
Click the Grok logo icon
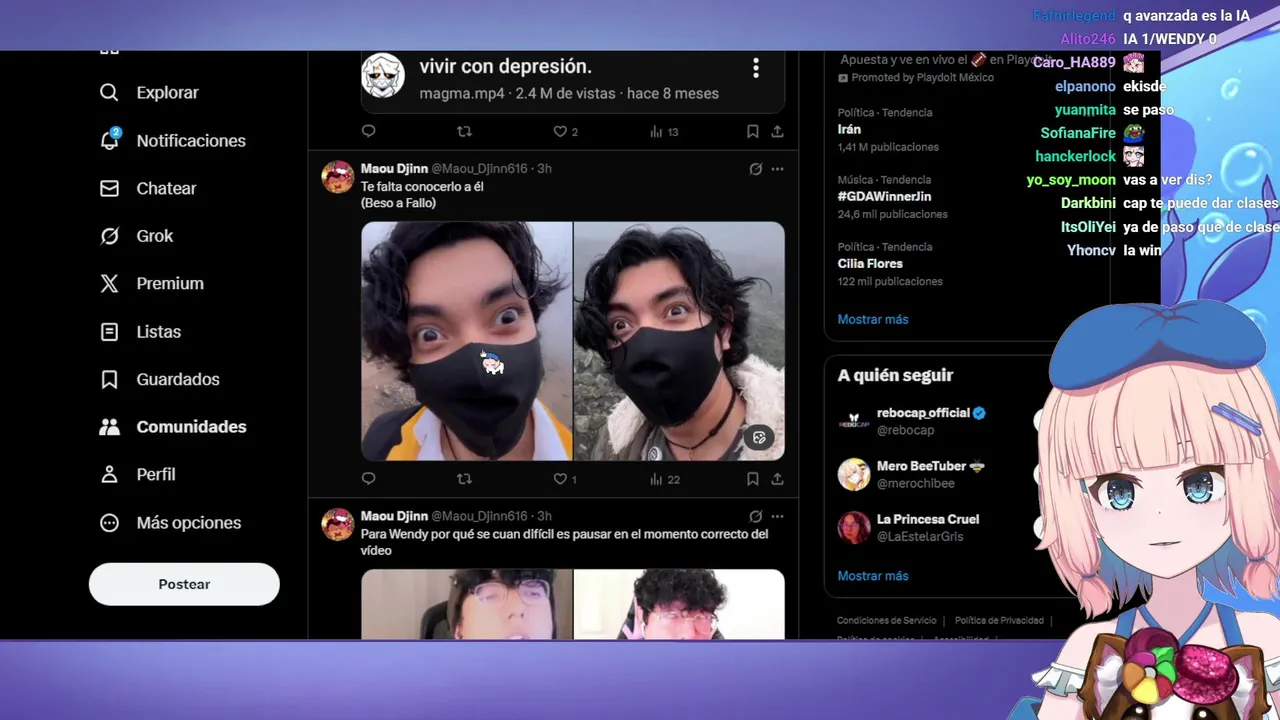pos(109,236)
